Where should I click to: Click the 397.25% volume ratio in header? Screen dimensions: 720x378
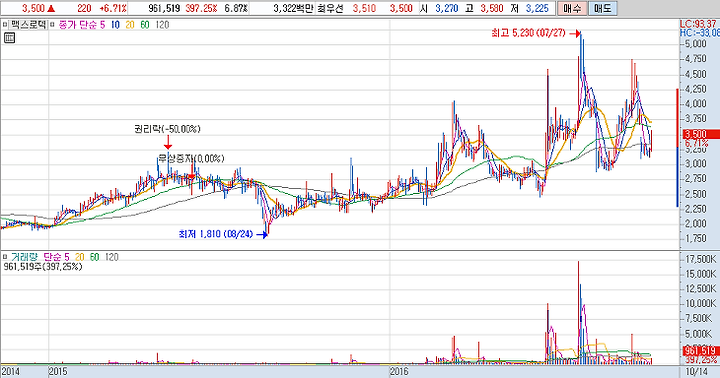tap(201, 8)
